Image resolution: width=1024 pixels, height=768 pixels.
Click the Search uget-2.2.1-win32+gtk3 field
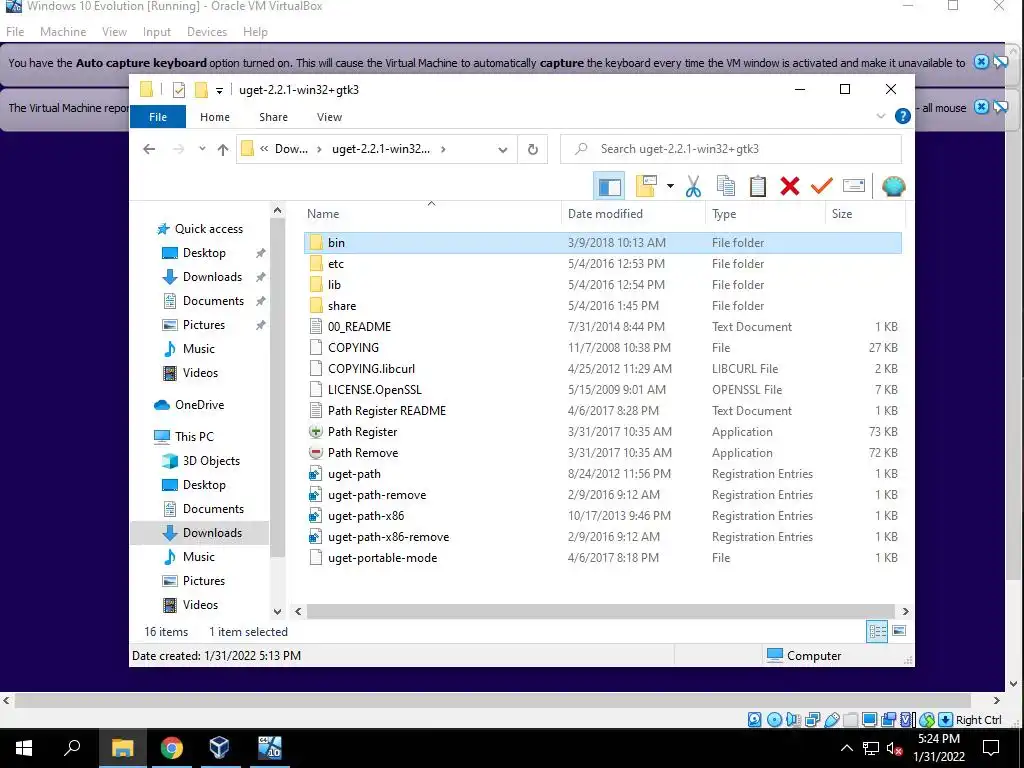(731, 149)
